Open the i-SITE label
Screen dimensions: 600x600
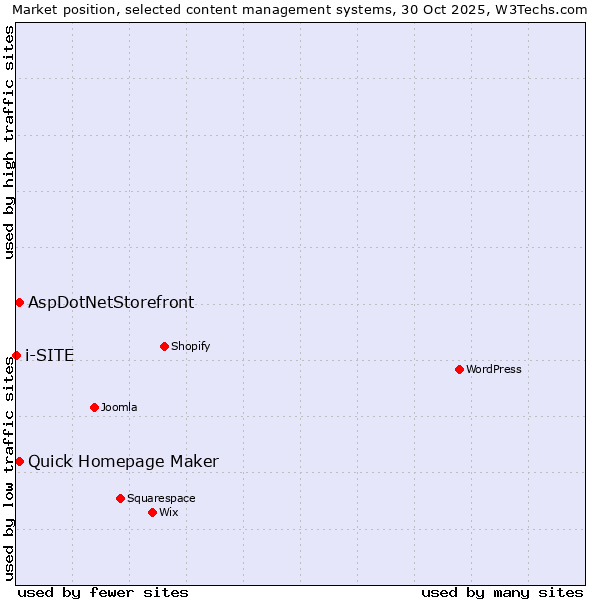coord(49,355)
